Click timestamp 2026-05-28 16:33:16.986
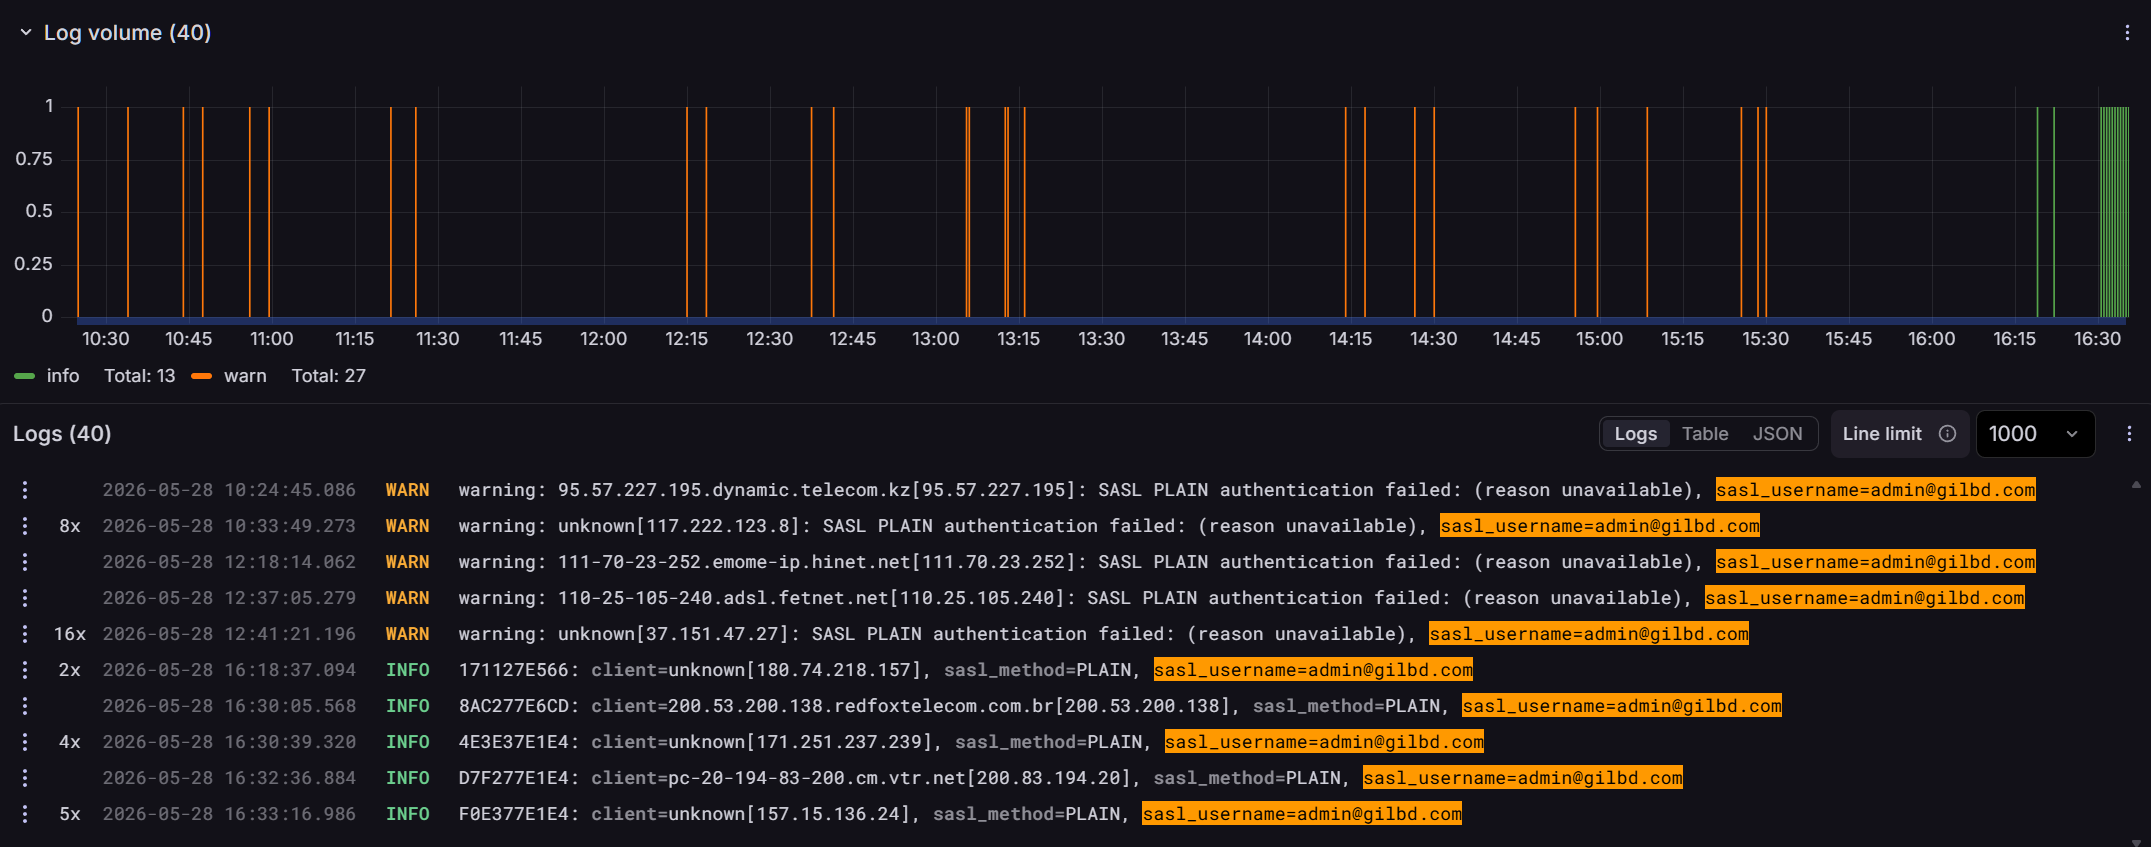This screenshot has width=2151, height=847. coord(229,814)
